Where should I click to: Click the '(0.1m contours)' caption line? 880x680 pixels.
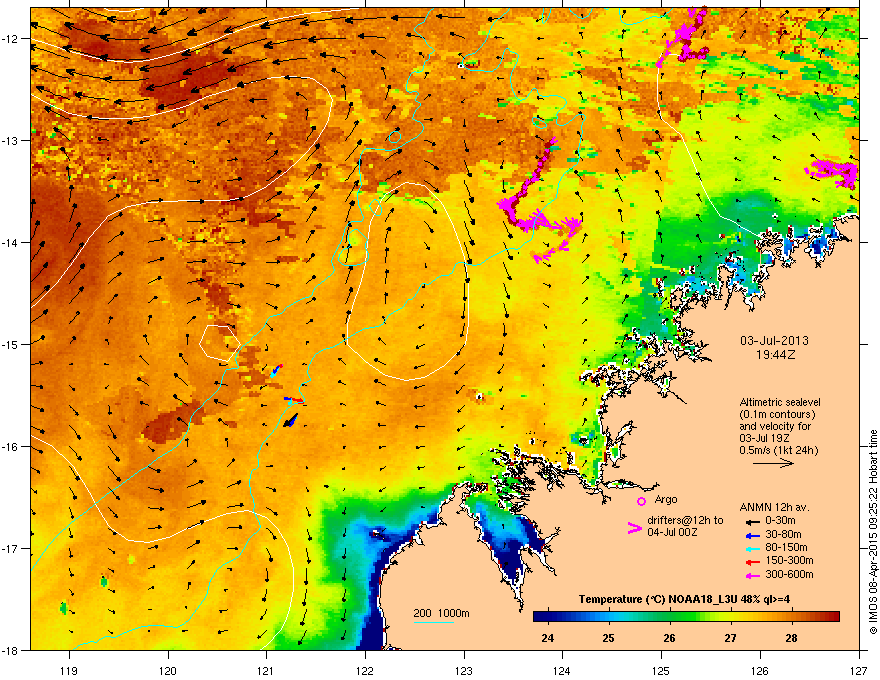click(777, 415)
